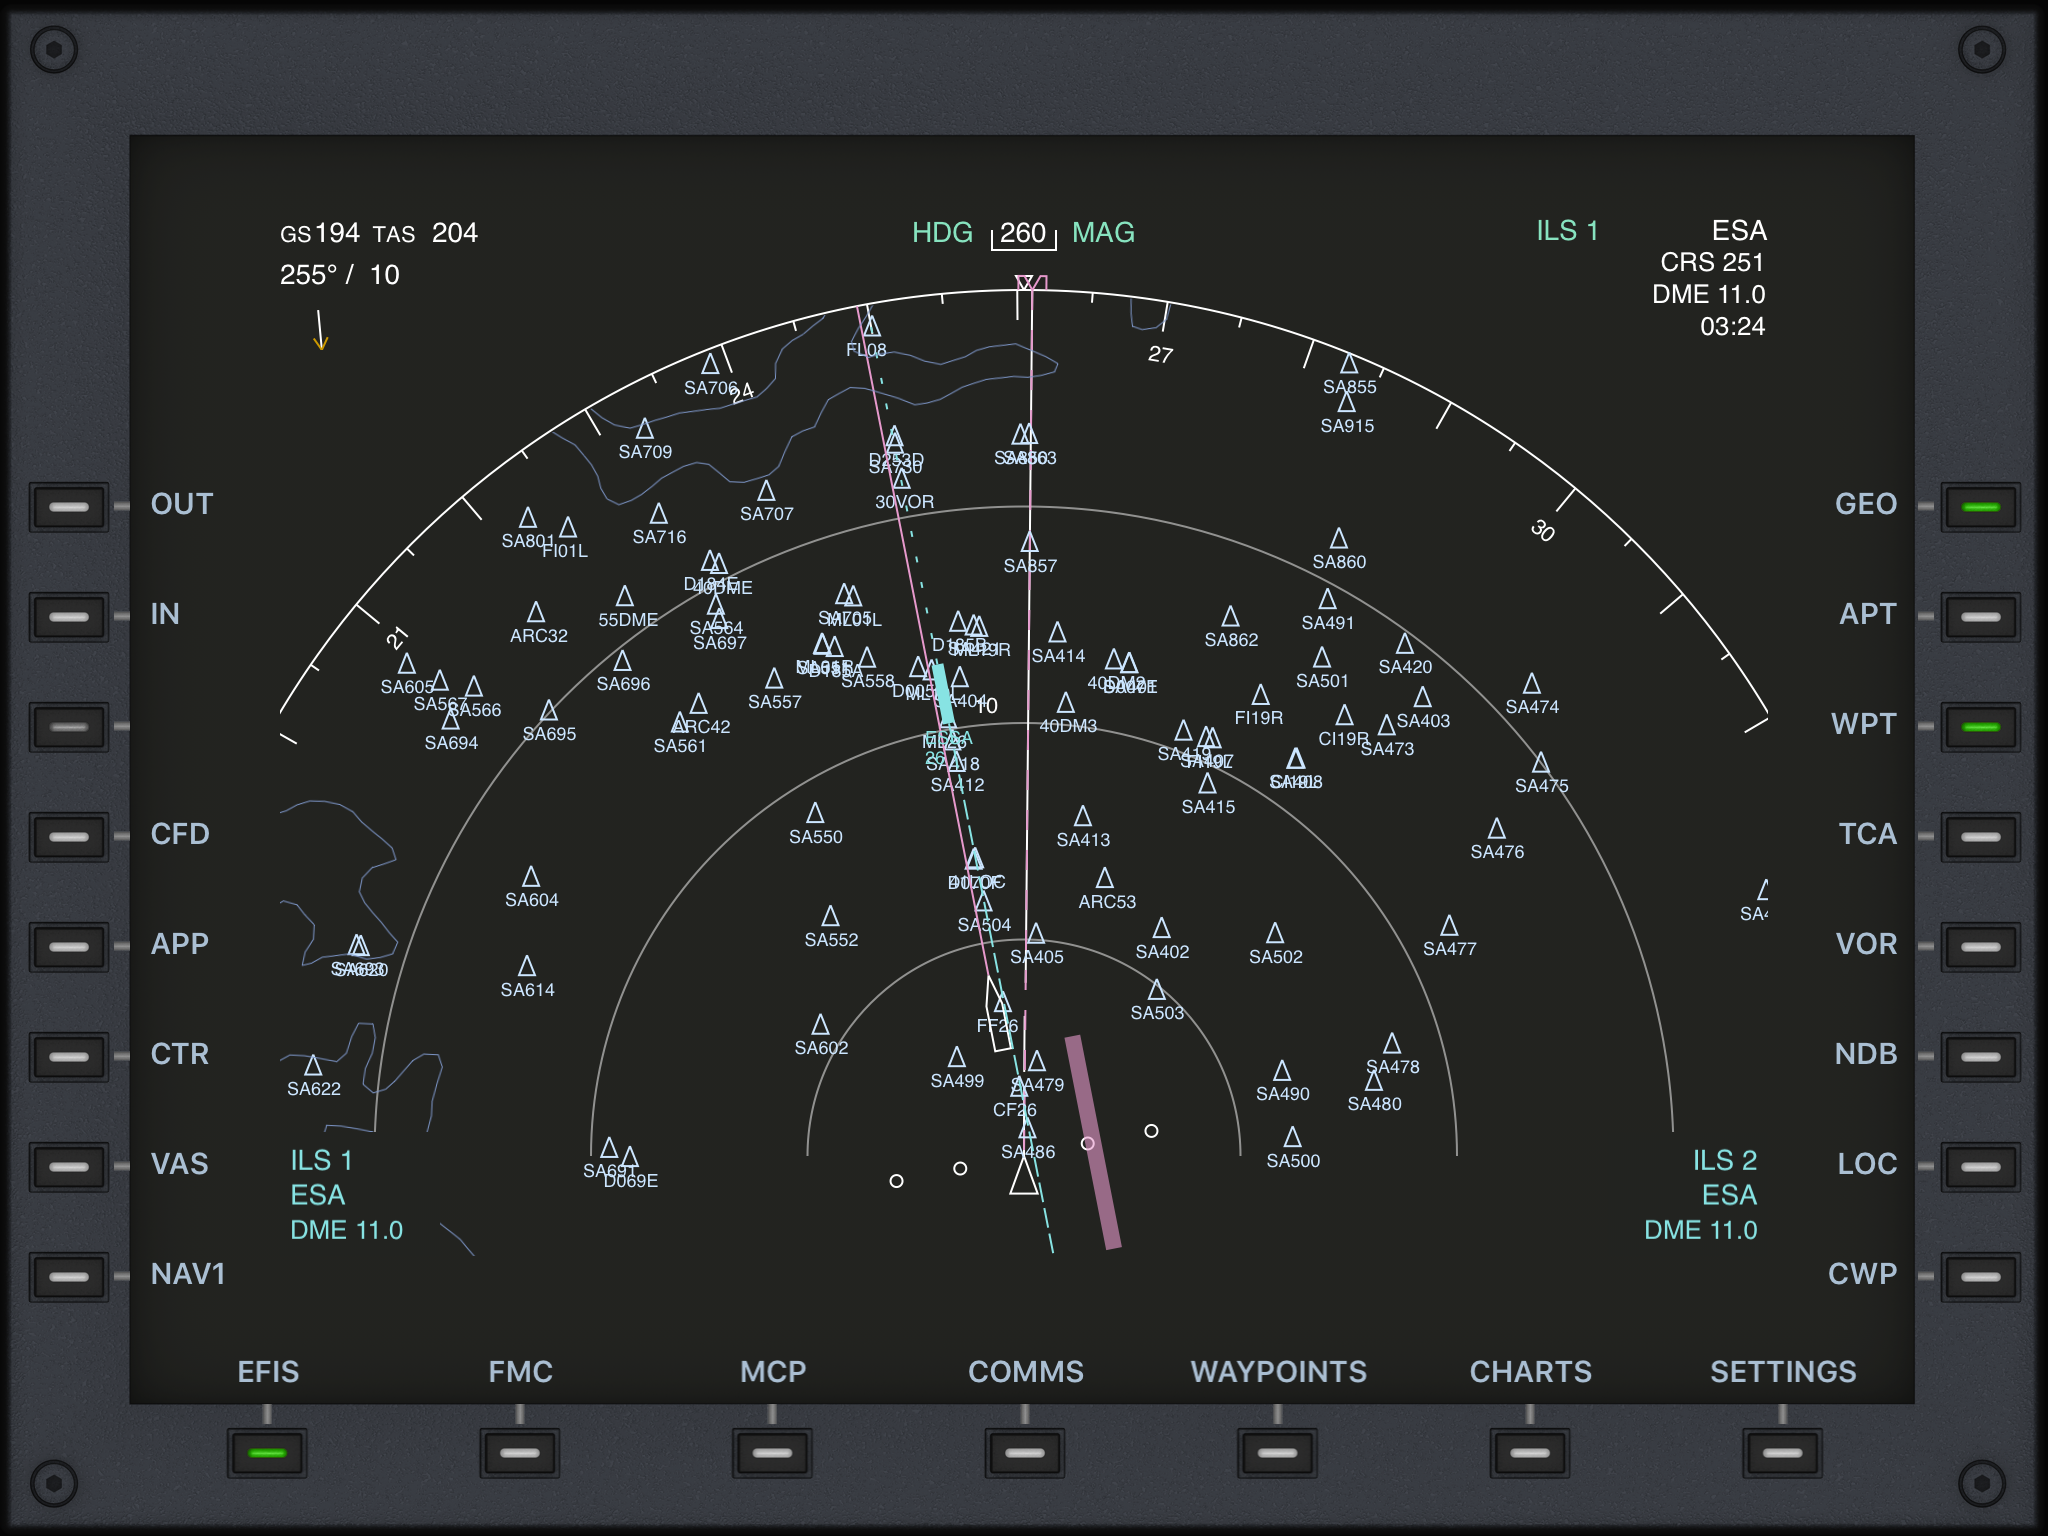Toggle the GEO overlay button
This screenshot has width=2048, height=1536.
[x=1980, y=507]
